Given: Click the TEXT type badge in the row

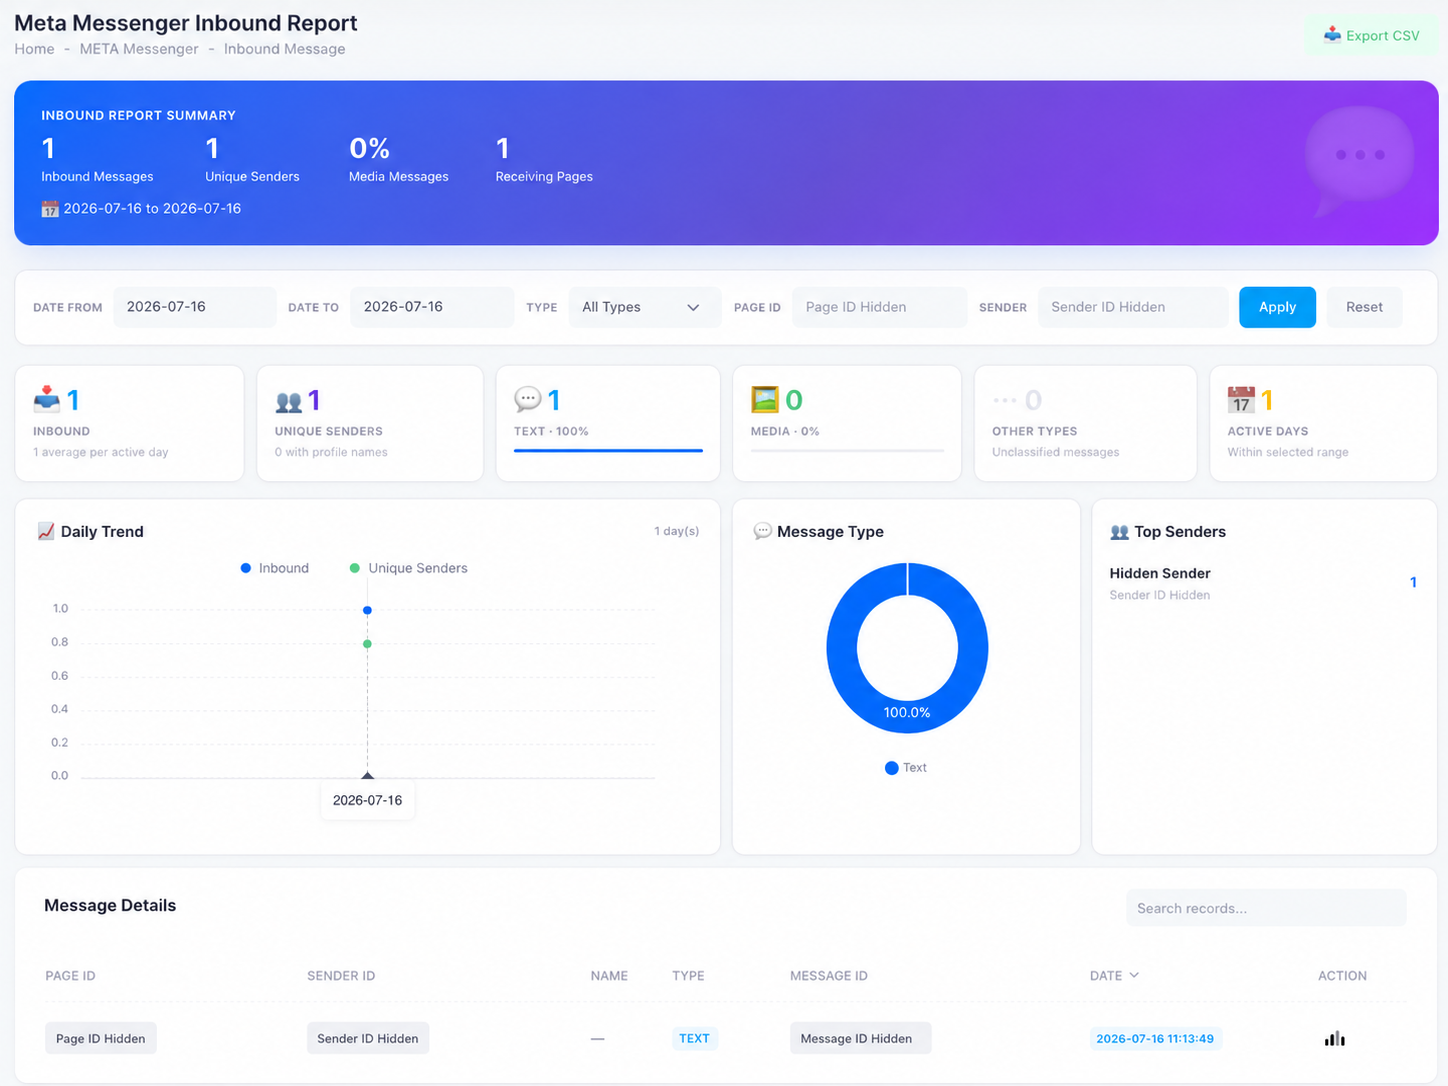Looking at the screenshot, I should coord(694,1039).
